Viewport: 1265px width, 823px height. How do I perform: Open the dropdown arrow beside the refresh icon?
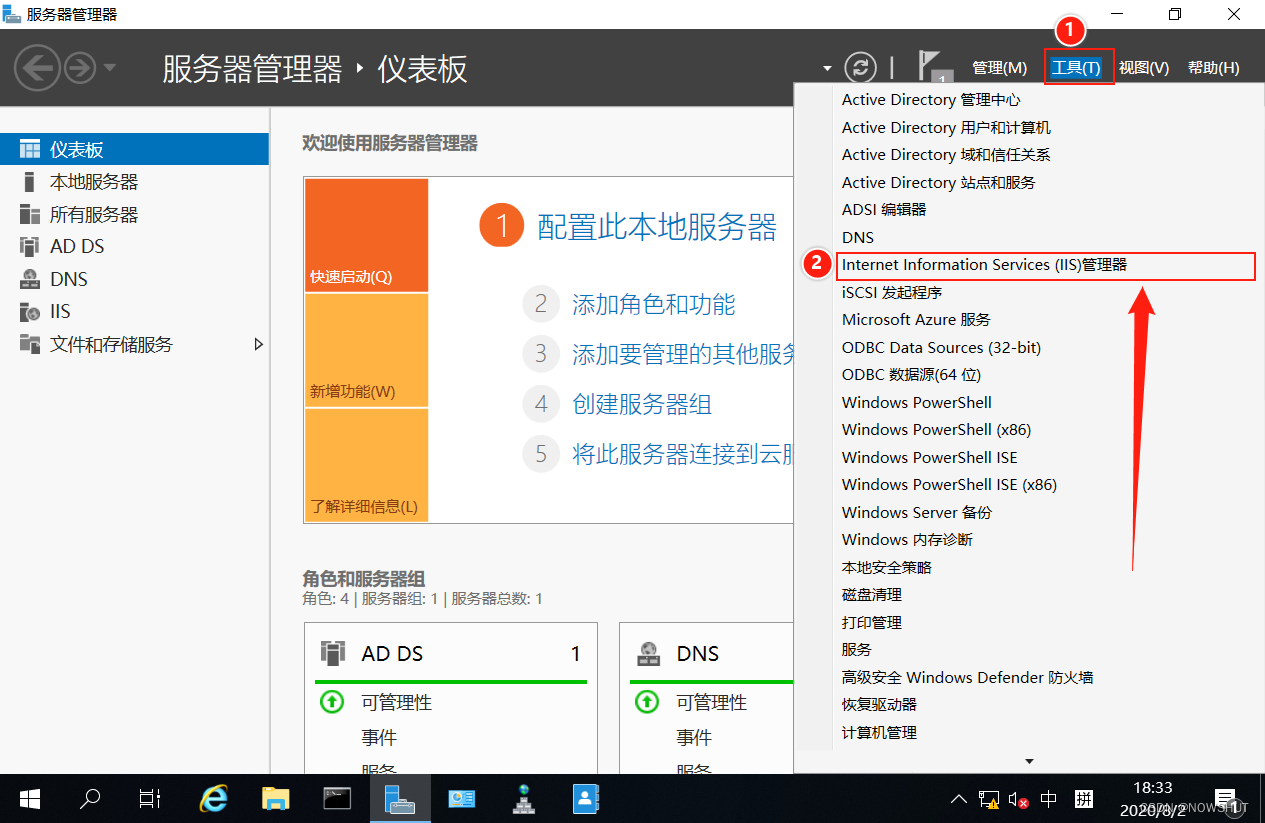827,69
